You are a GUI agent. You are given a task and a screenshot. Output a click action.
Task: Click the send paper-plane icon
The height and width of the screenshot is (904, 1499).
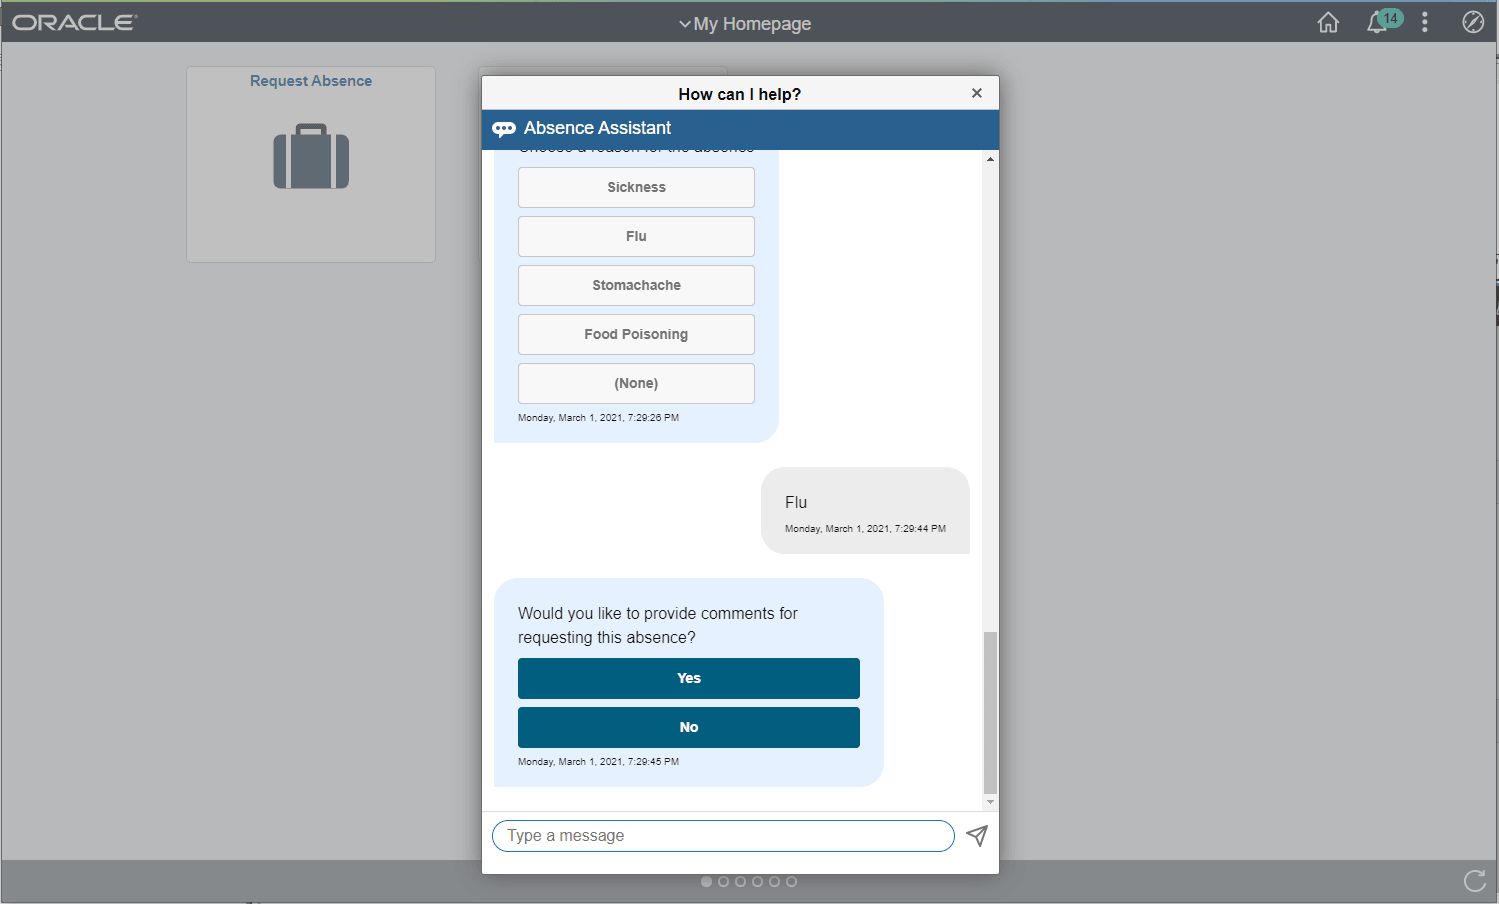[x=976, y=836]
